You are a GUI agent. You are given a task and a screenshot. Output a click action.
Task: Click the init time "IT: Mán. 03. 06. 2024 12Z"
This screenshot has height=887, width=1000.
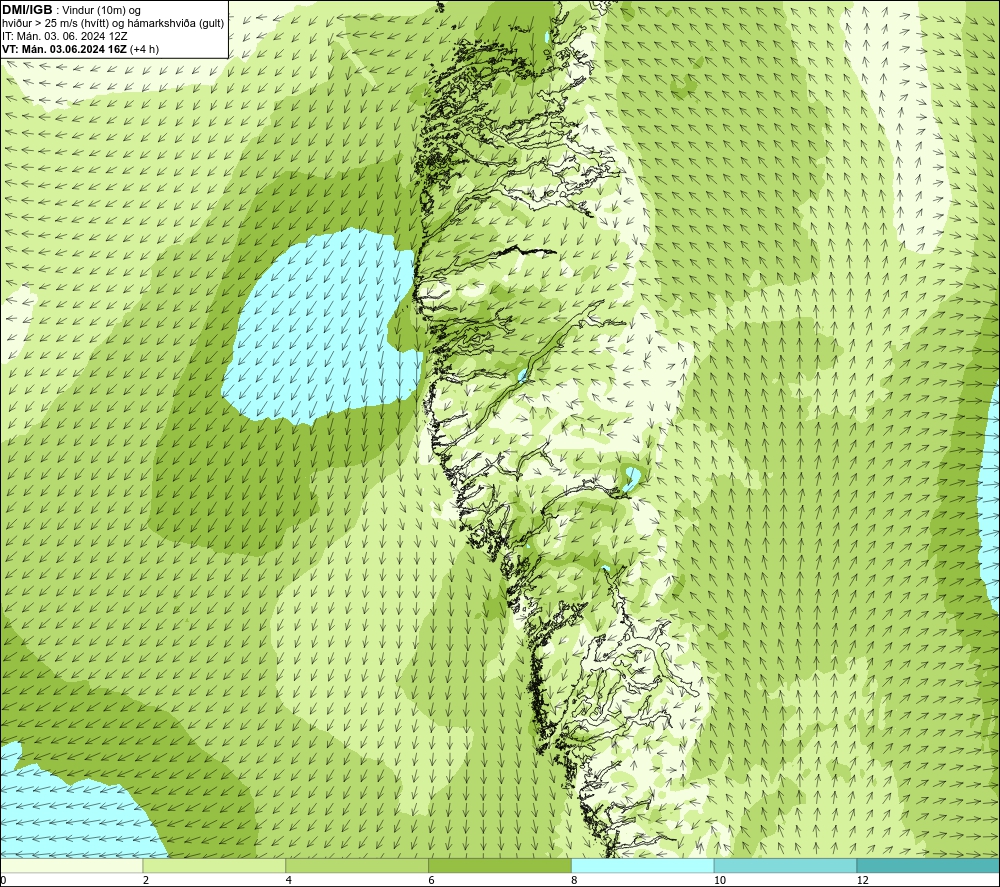[65, 36]
